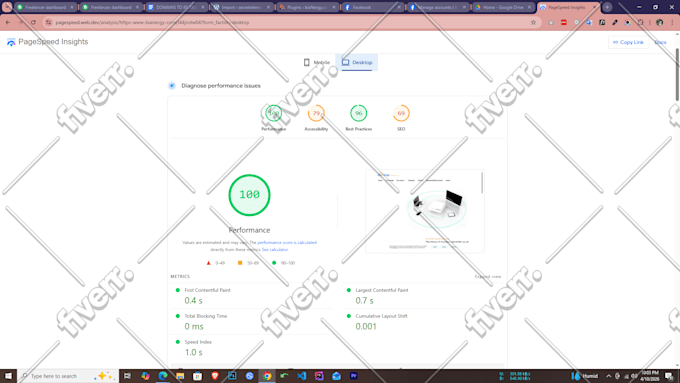Image resolution: width=680 pixels, height=383 pixels.
Task: Launch Microsoft Edge from taskbar
Action: tap(163, 376)
